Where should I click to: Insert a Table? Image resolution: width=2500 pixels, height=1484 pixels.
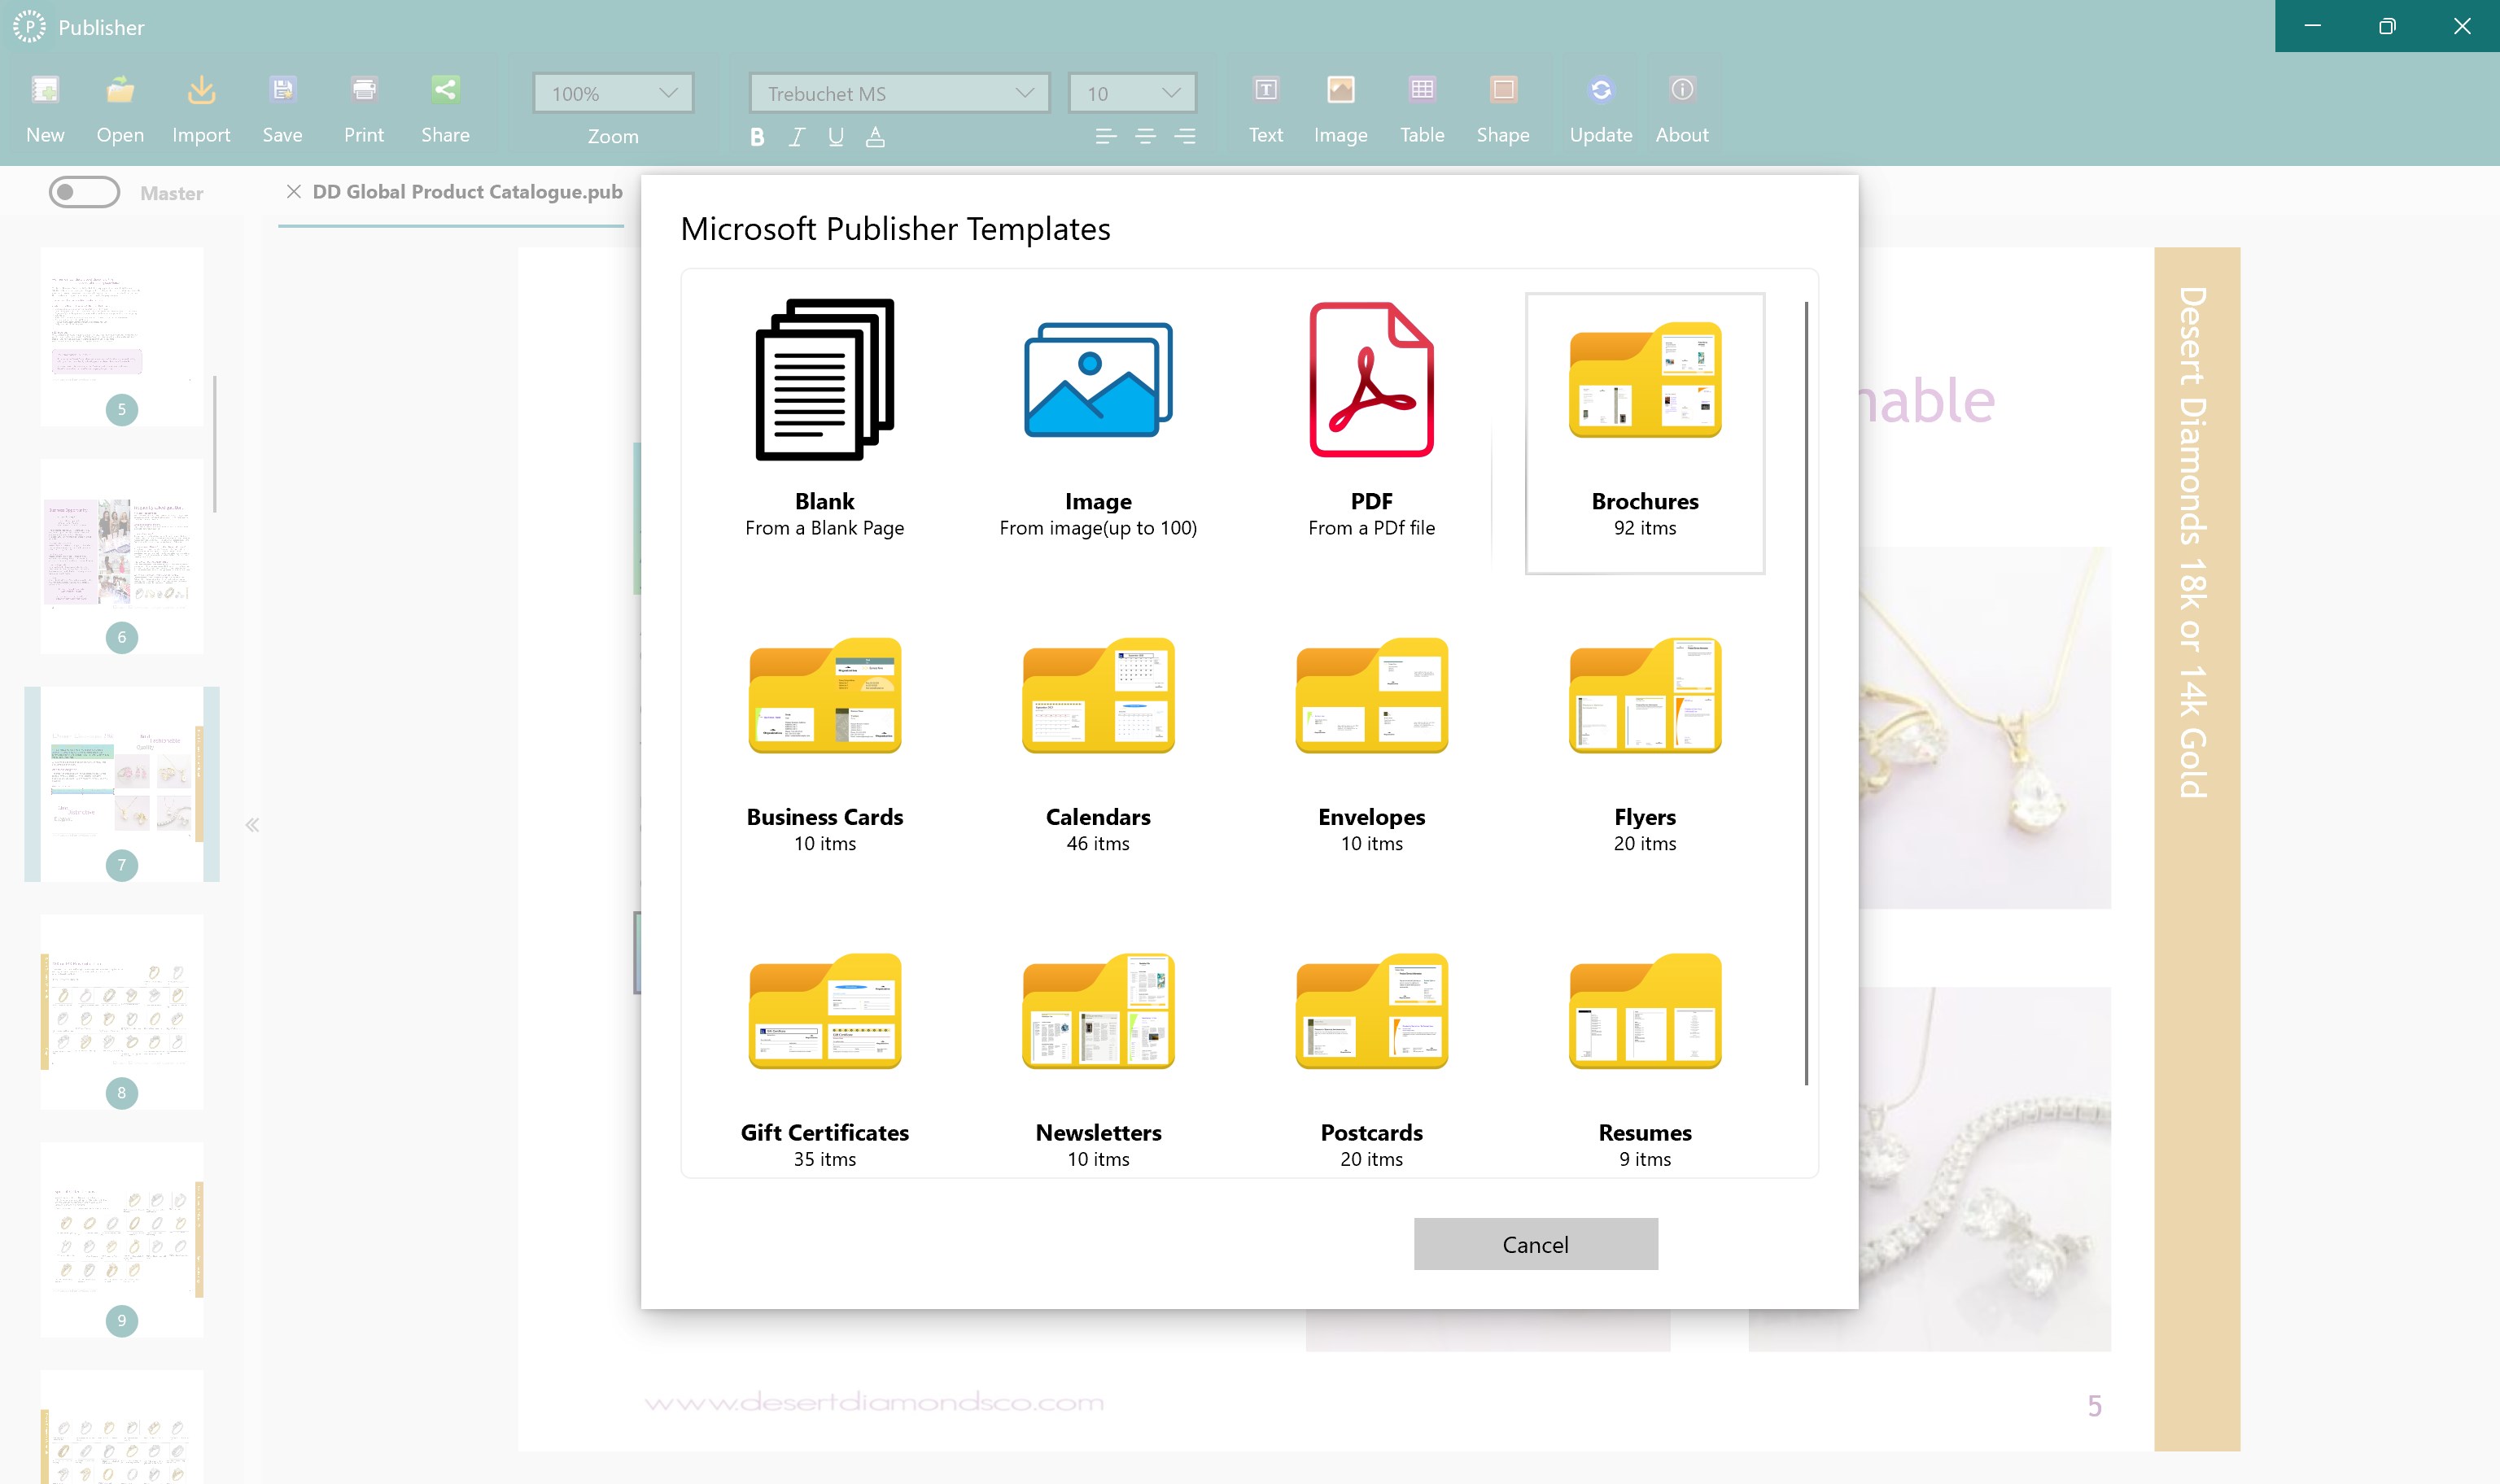point(1422,105)
